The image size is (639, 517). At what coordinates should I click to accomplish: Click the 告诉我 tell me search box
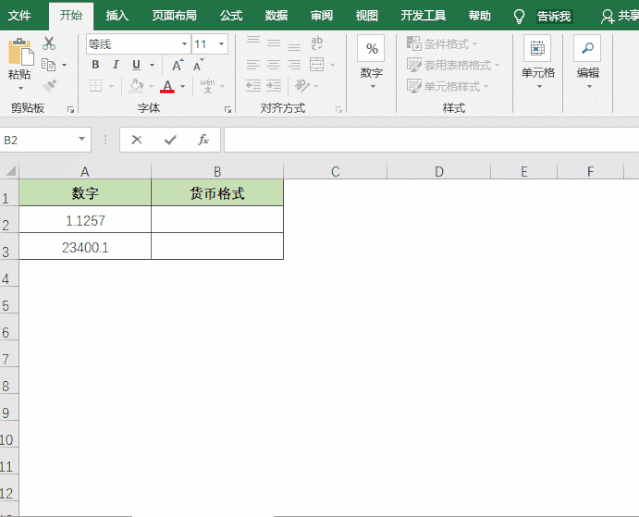(x=554, y=16)
